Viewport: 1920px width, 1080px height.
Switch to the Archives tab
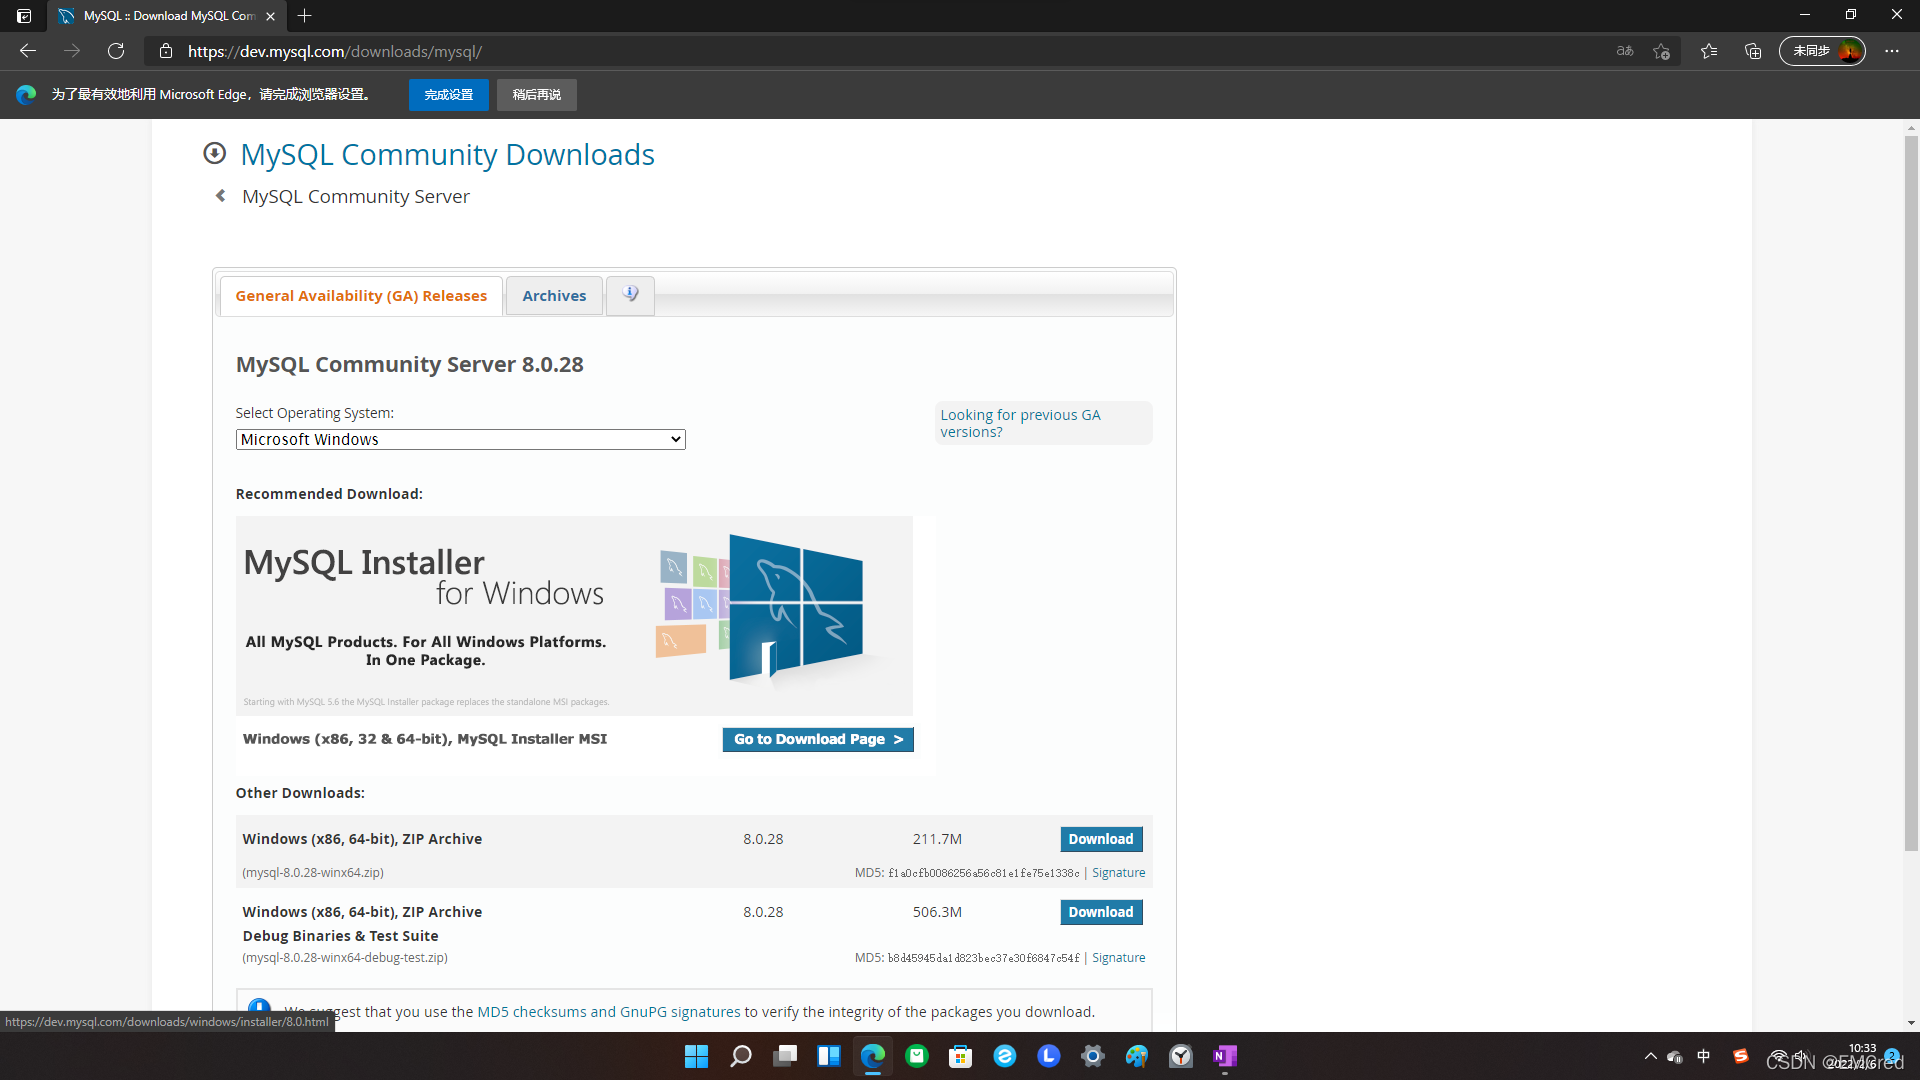554,296
